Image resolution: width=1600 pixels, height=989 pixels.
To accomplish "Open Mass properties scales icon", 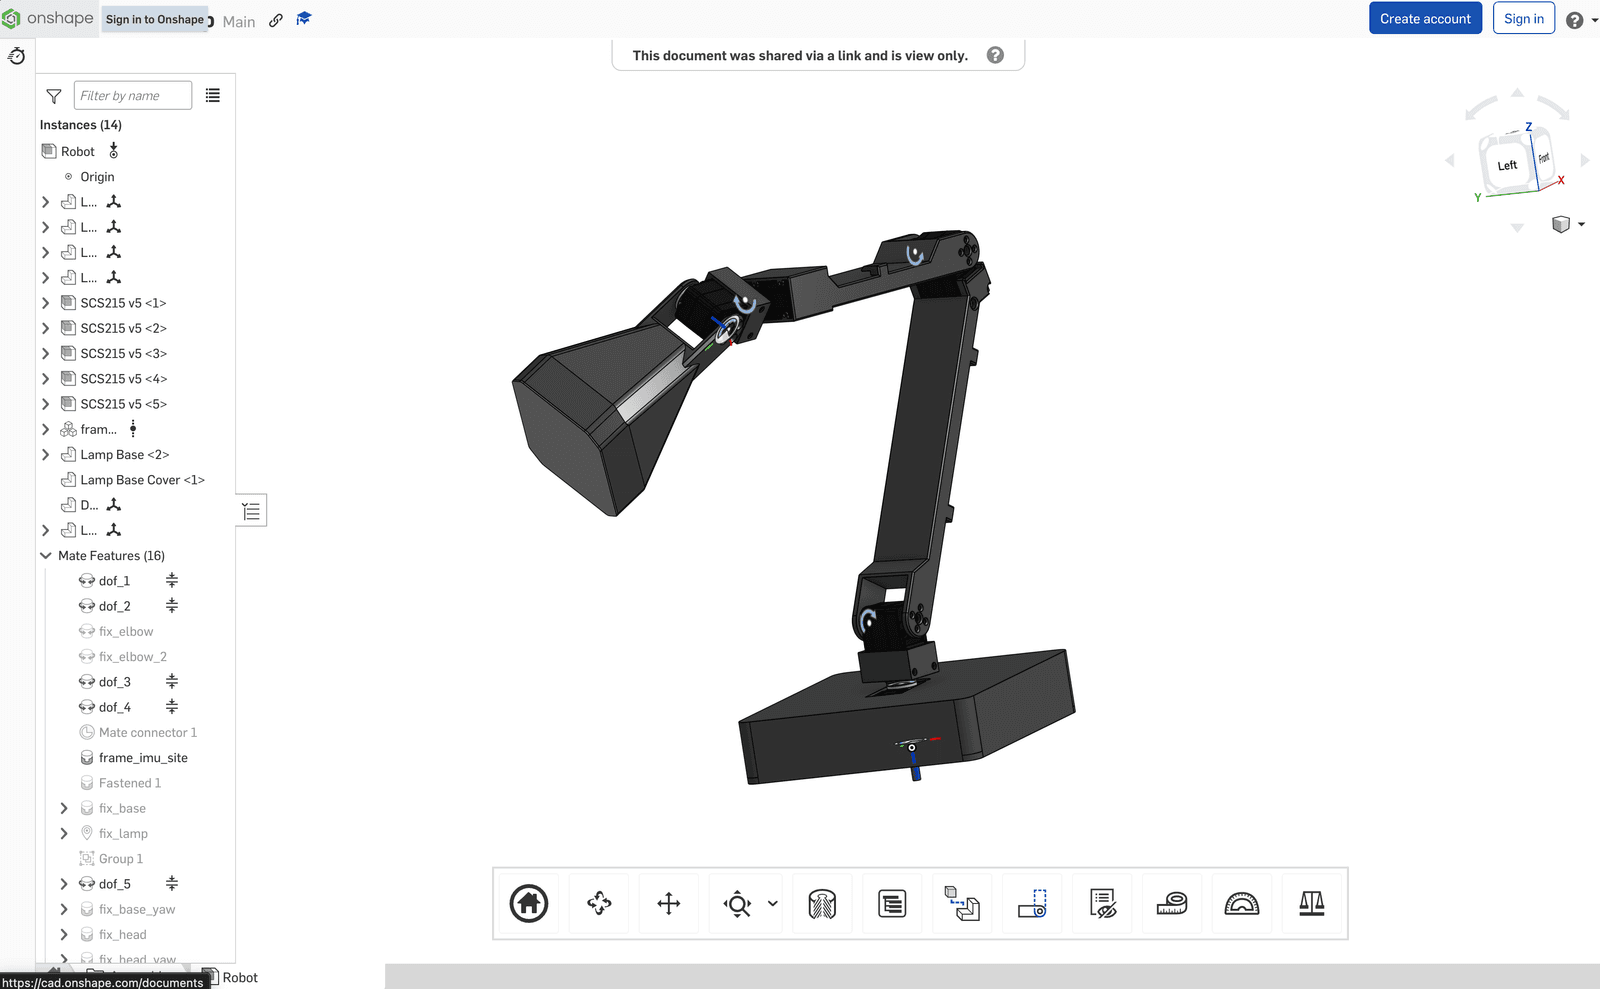I will 1312,904.
